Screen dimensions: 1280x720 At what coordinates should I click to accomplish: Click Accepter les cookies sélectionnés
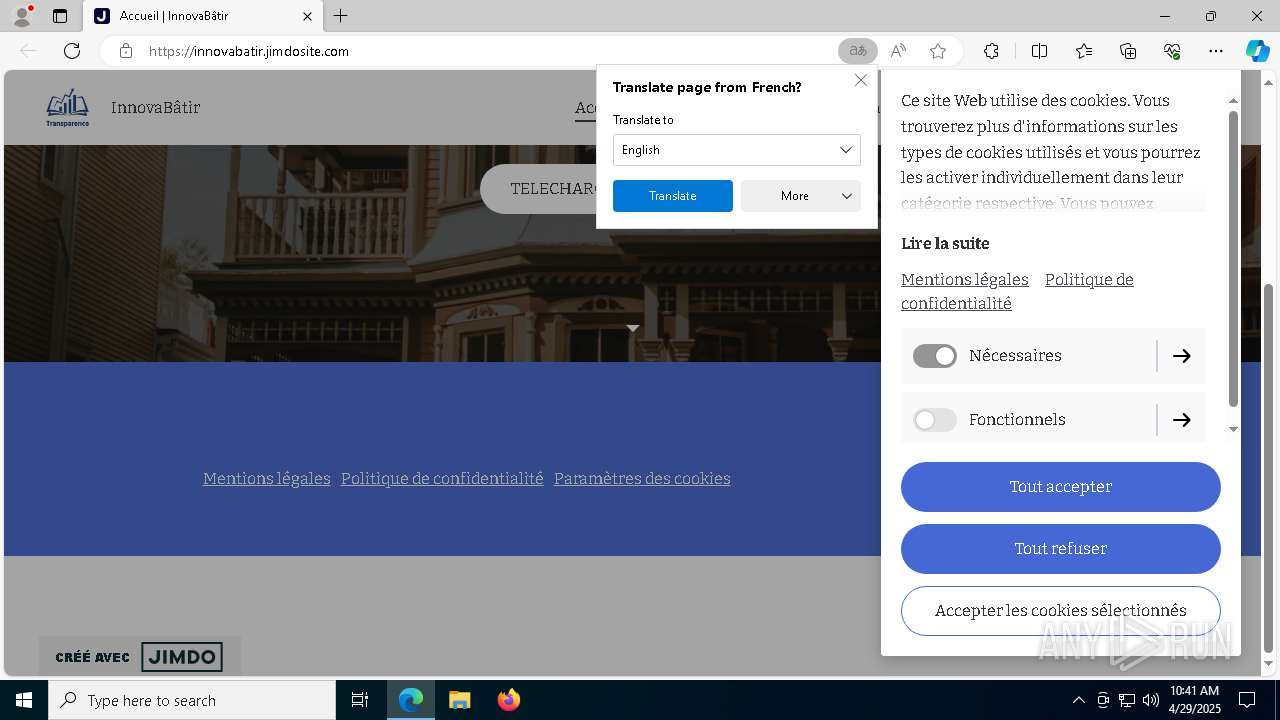pyautogui.click(x=1061, y=611)
